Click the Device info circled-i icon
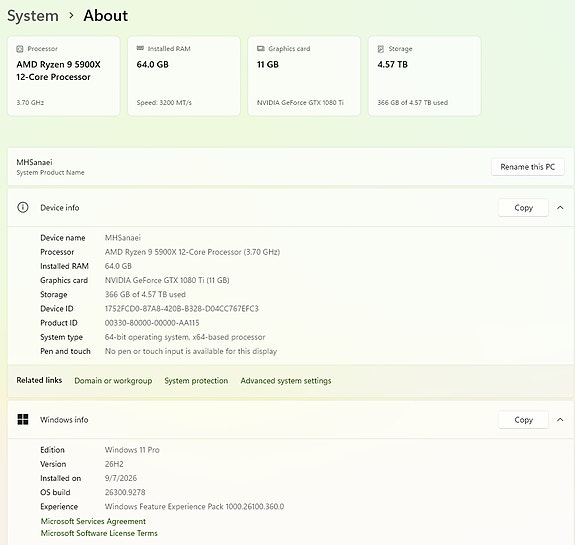Image resolution: width=575 pixels, height=545 pixels. [x=23, y=208]
